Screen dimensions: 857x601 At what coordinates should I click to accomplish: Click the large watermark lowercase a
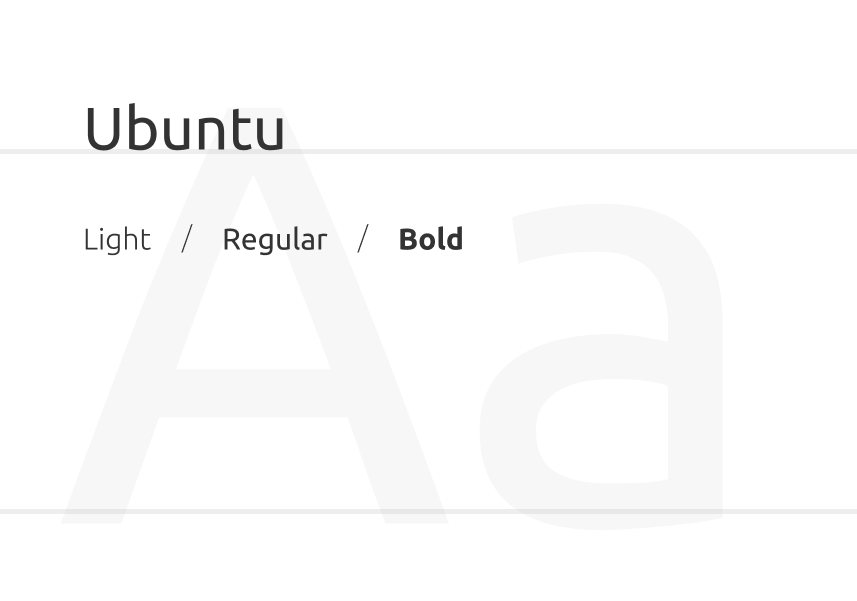(x=601, y=367)
